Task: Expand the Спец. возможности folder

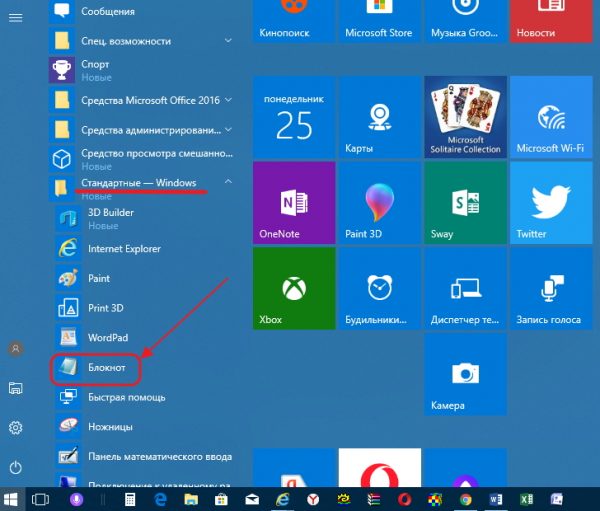Action: click(229, 41)
